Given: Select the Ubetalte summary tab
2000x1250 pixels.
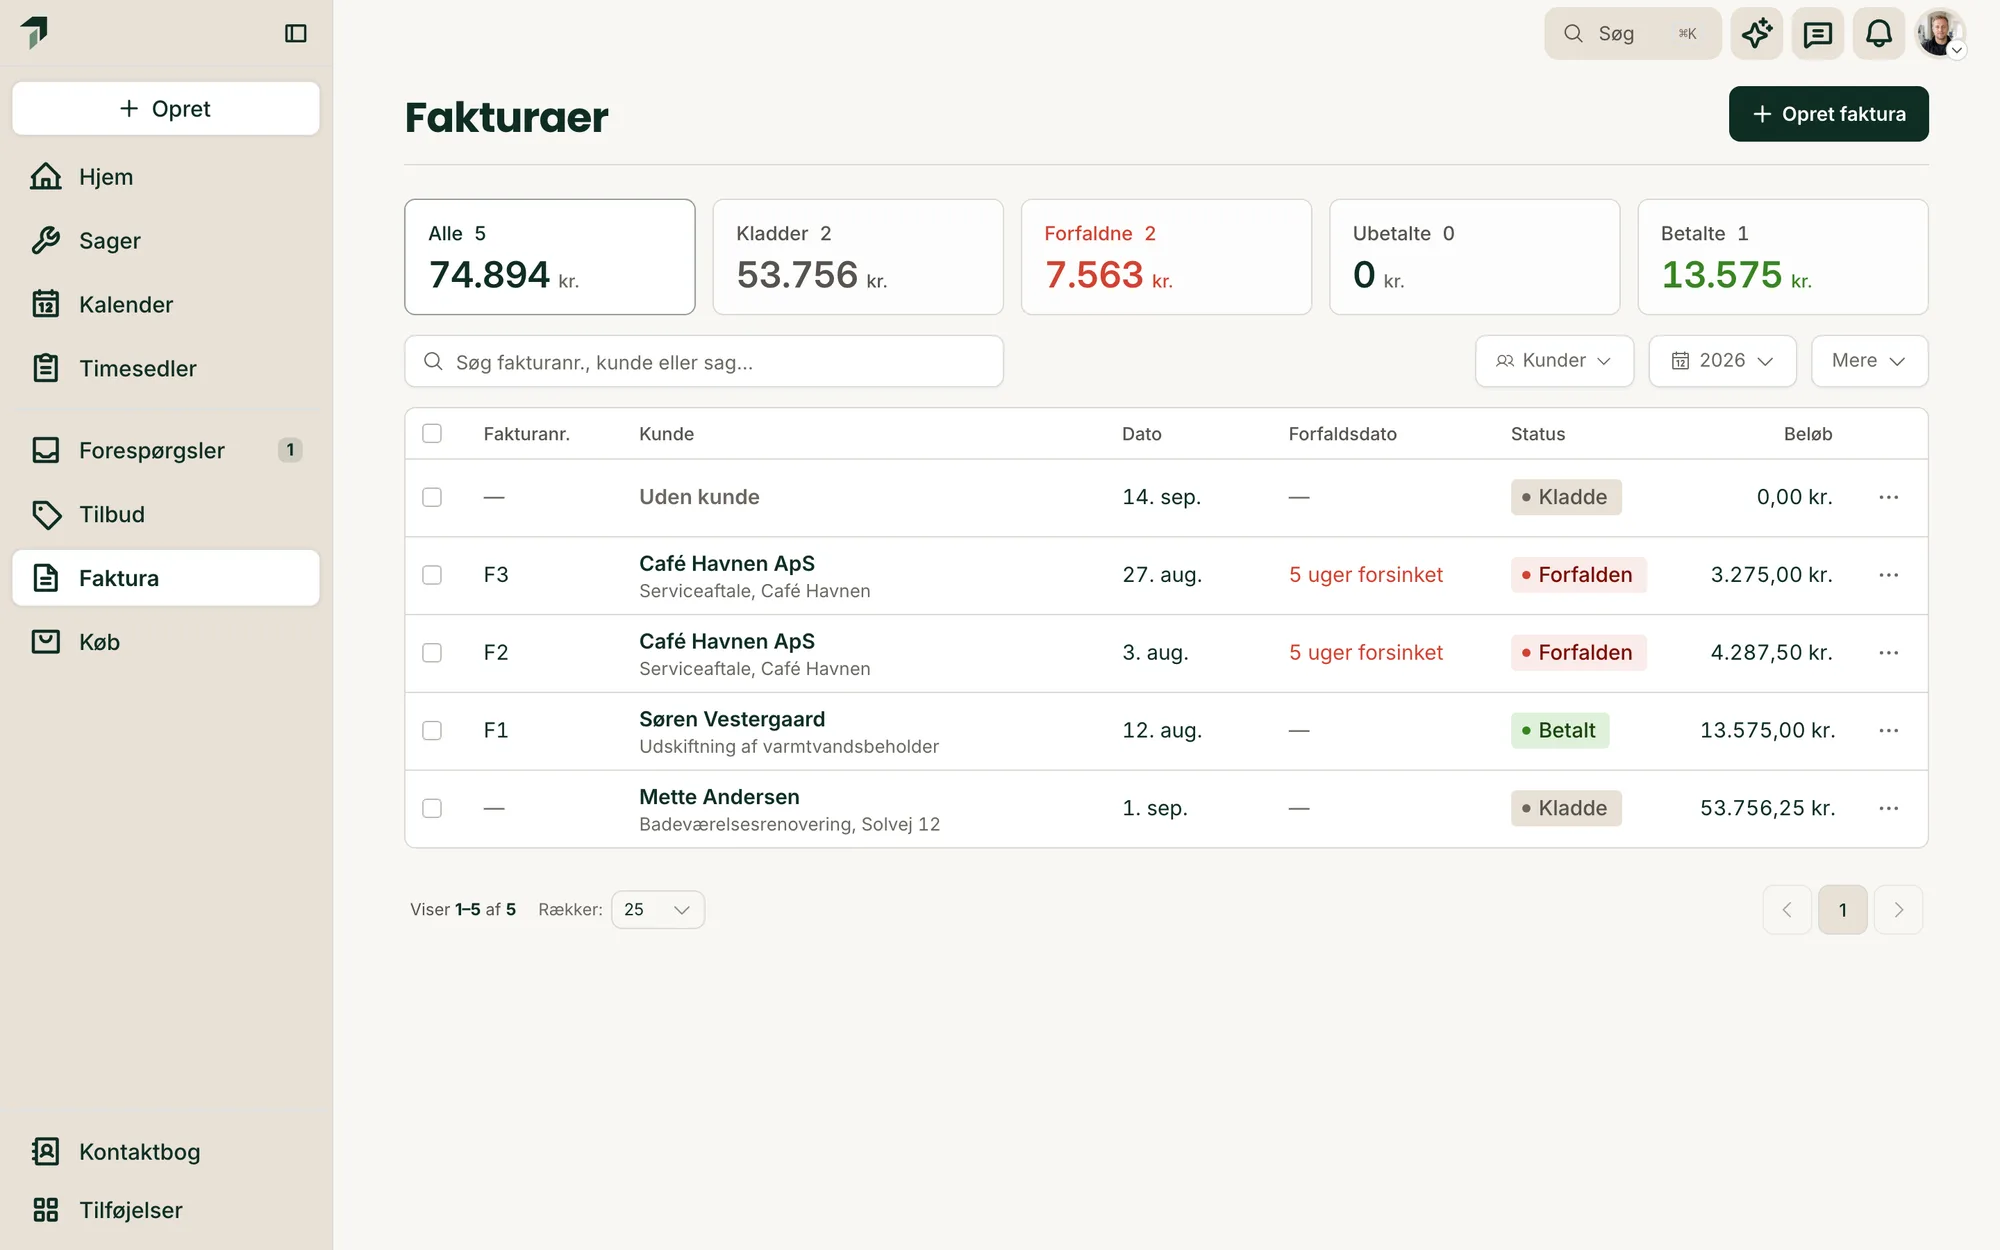Looking at the screenshot, I should point(1474,257).
